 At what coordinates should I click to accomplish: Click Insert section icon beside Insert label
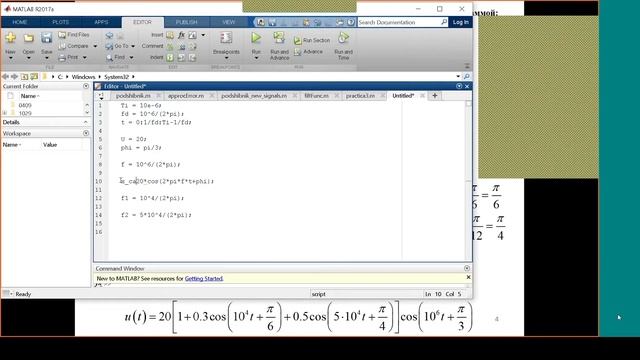pos(170,35)
